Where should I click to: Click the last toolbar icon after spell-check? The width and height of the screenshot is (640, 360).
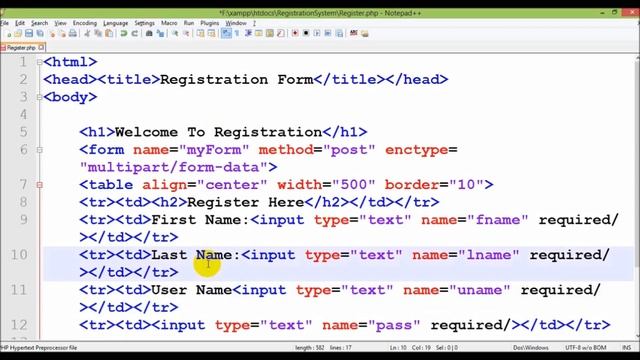click(x=364, y=33)
